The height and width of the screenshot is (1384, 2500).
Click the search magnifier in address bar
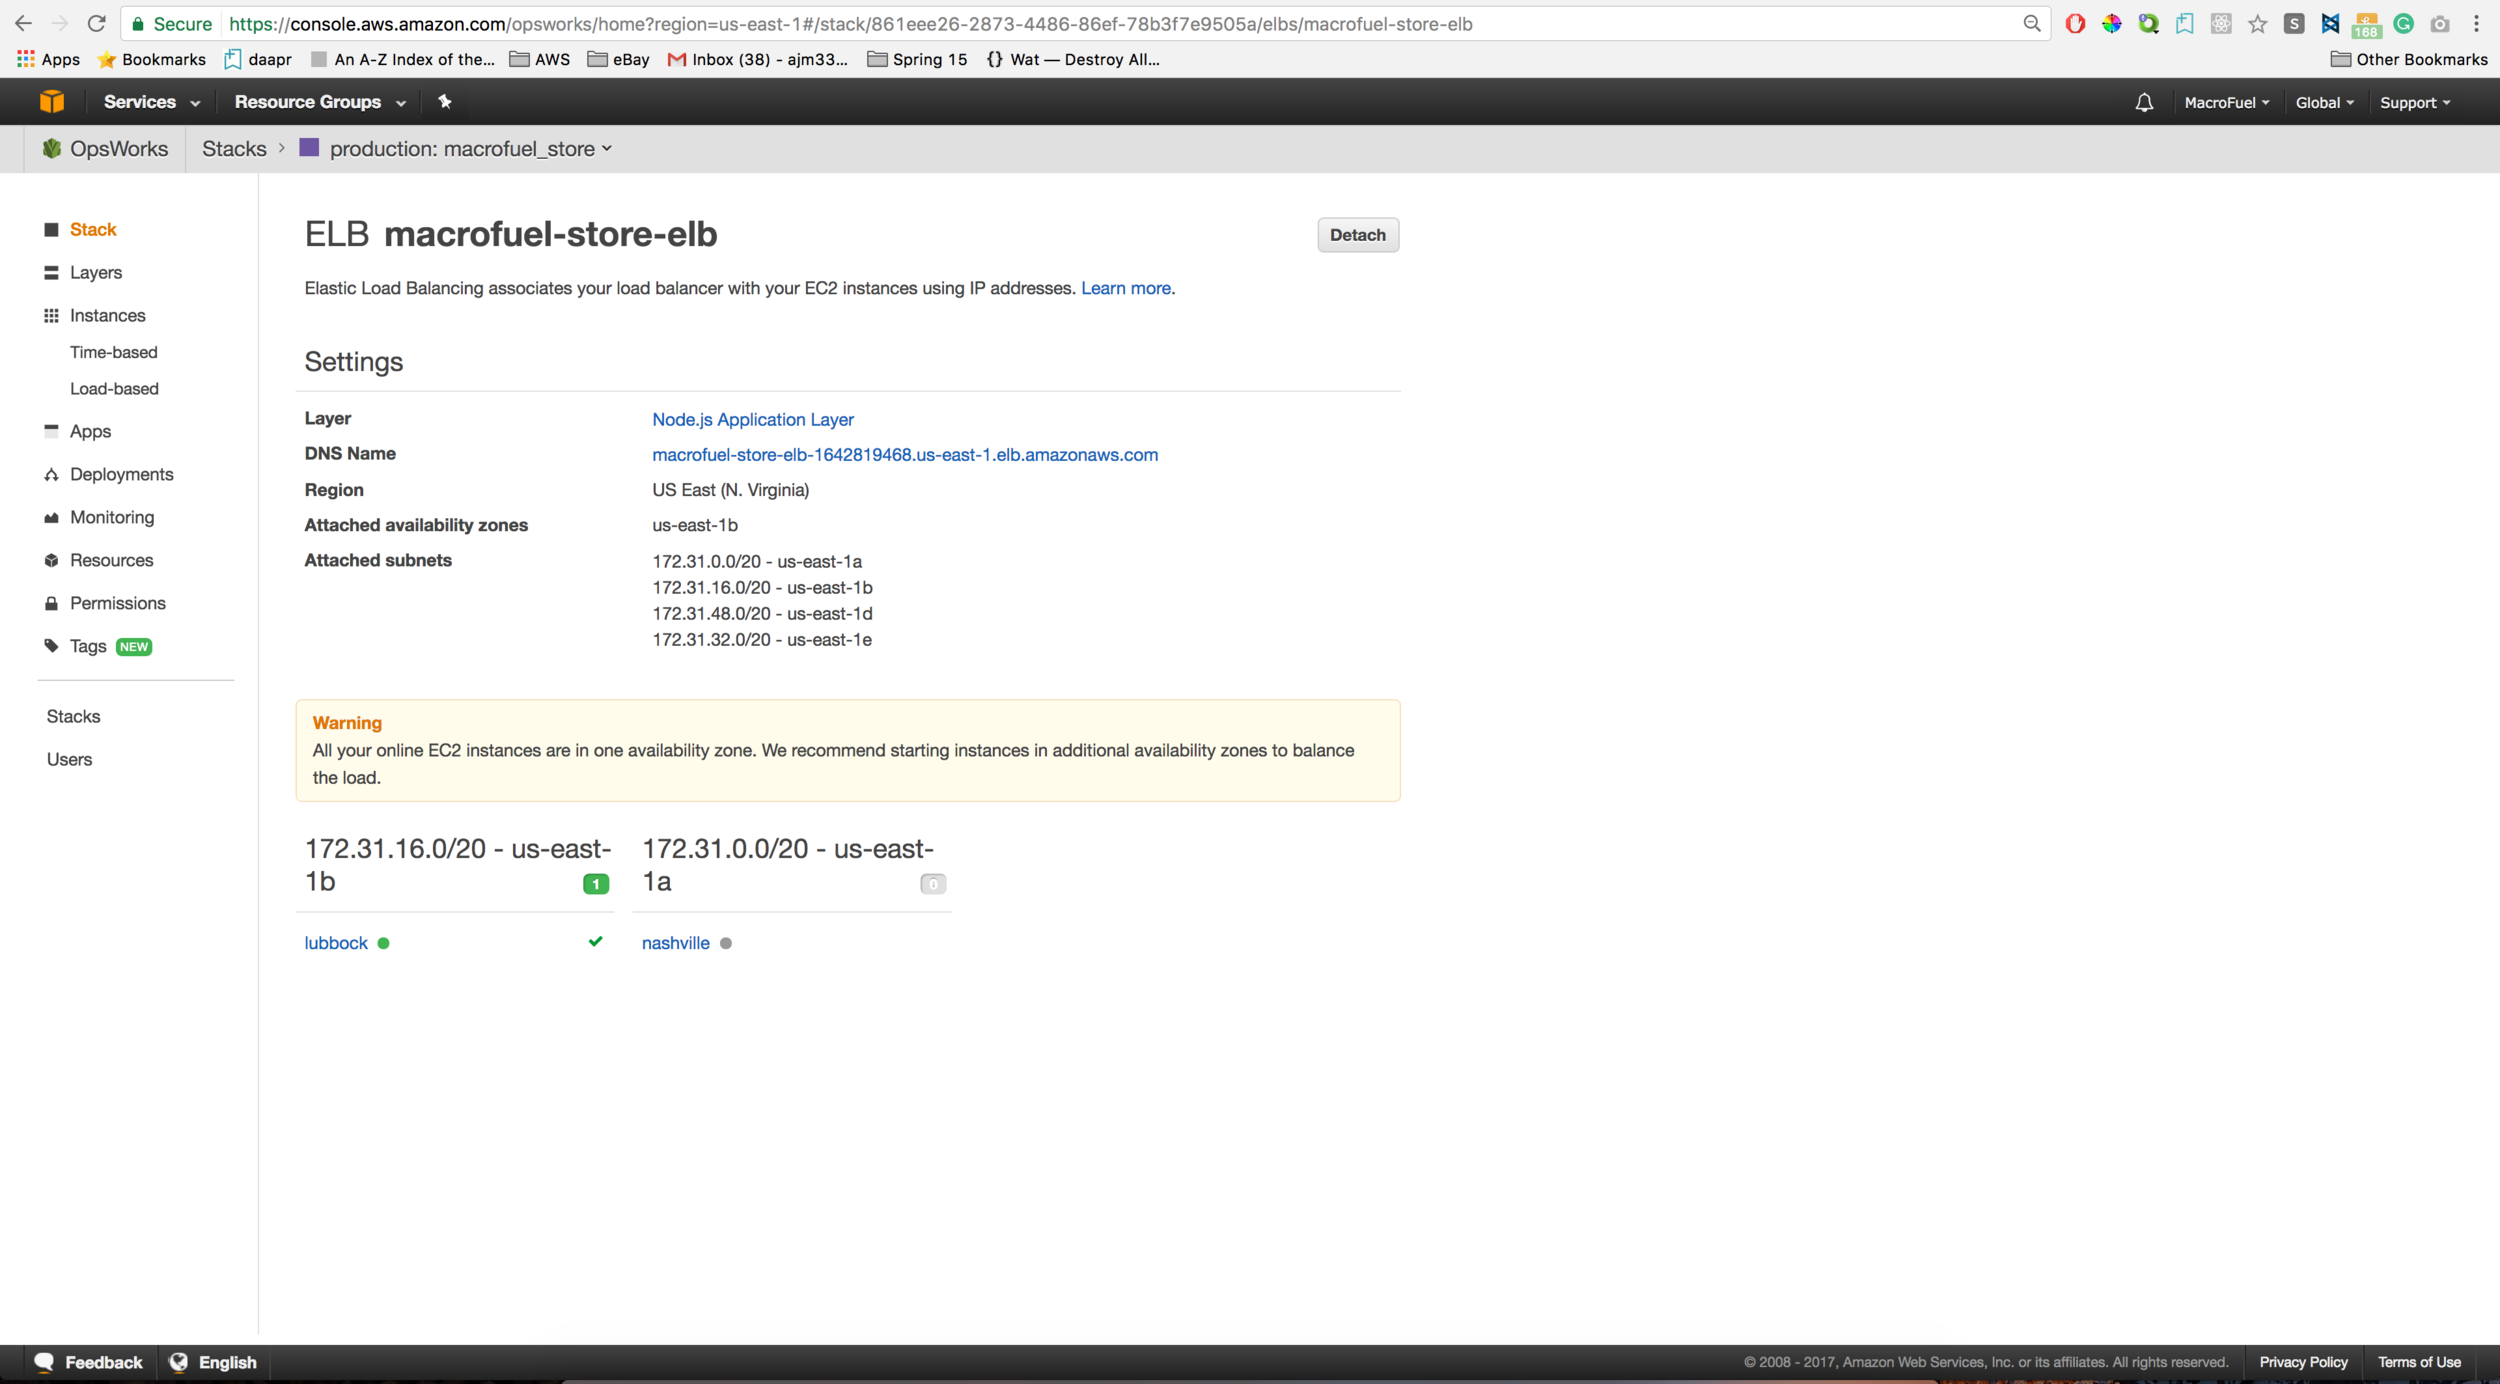[x=2031, y=23]
